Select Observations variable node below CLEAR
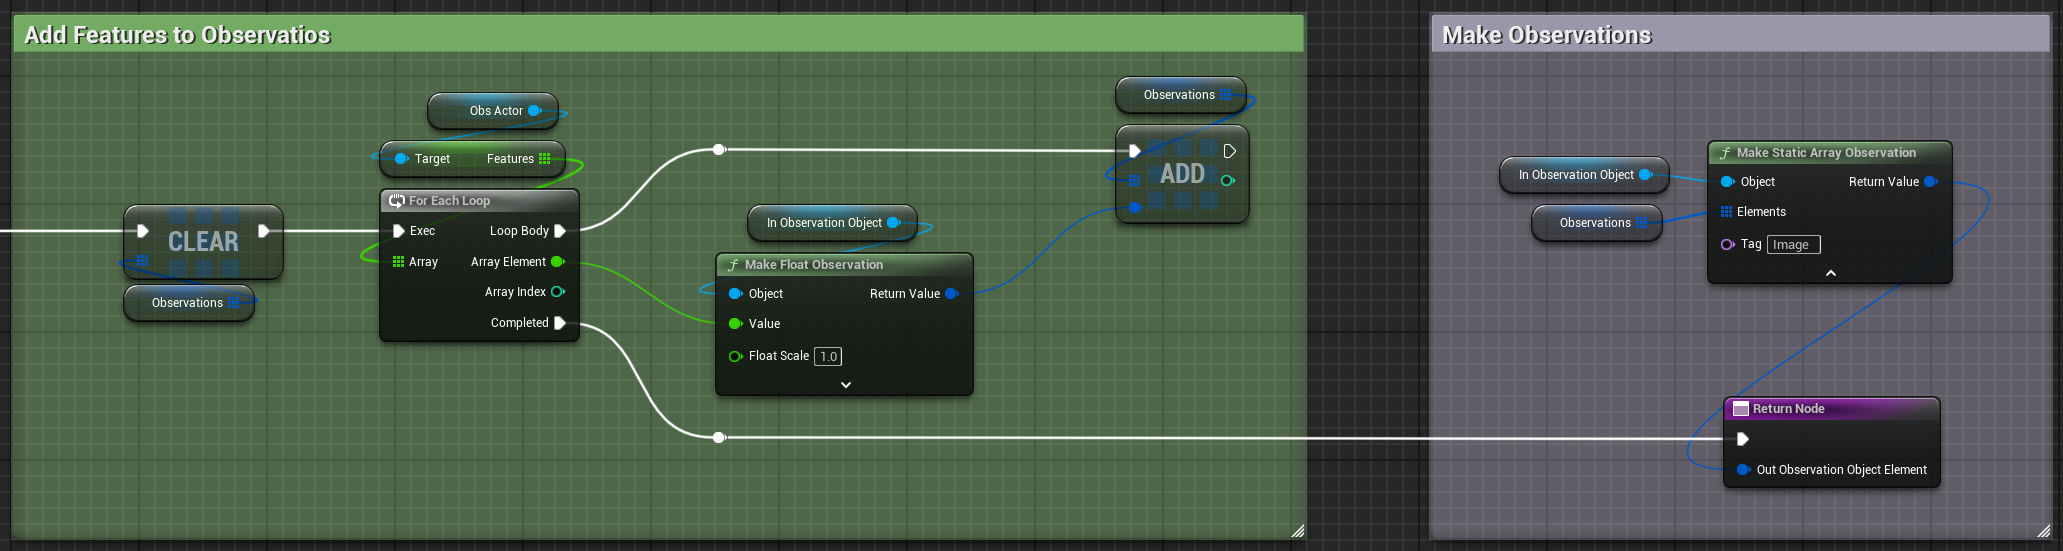 point(189,303)
